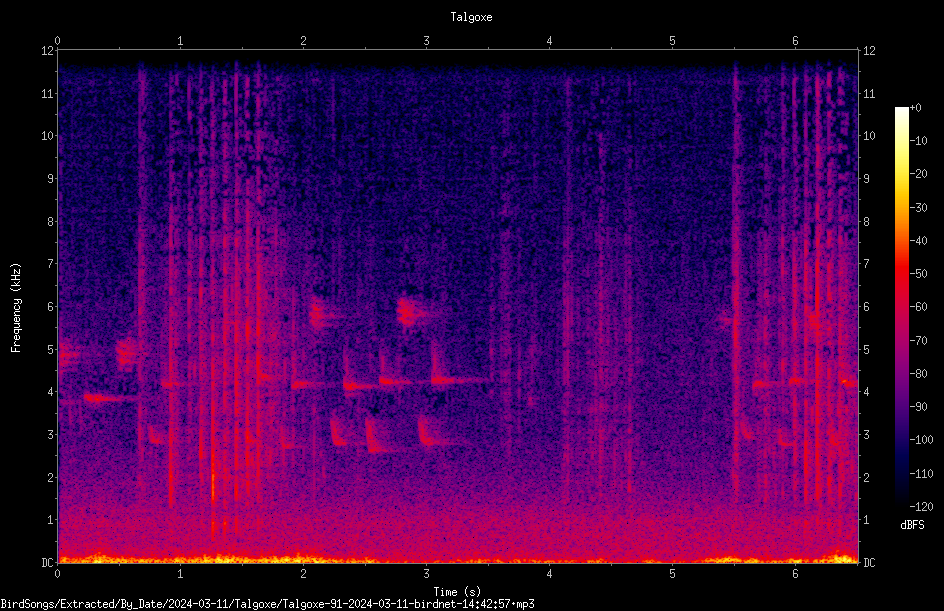Screen dimensions: 944x611
Task: Click the 1 second mark on bottom axis
Action: click(180, 574)
